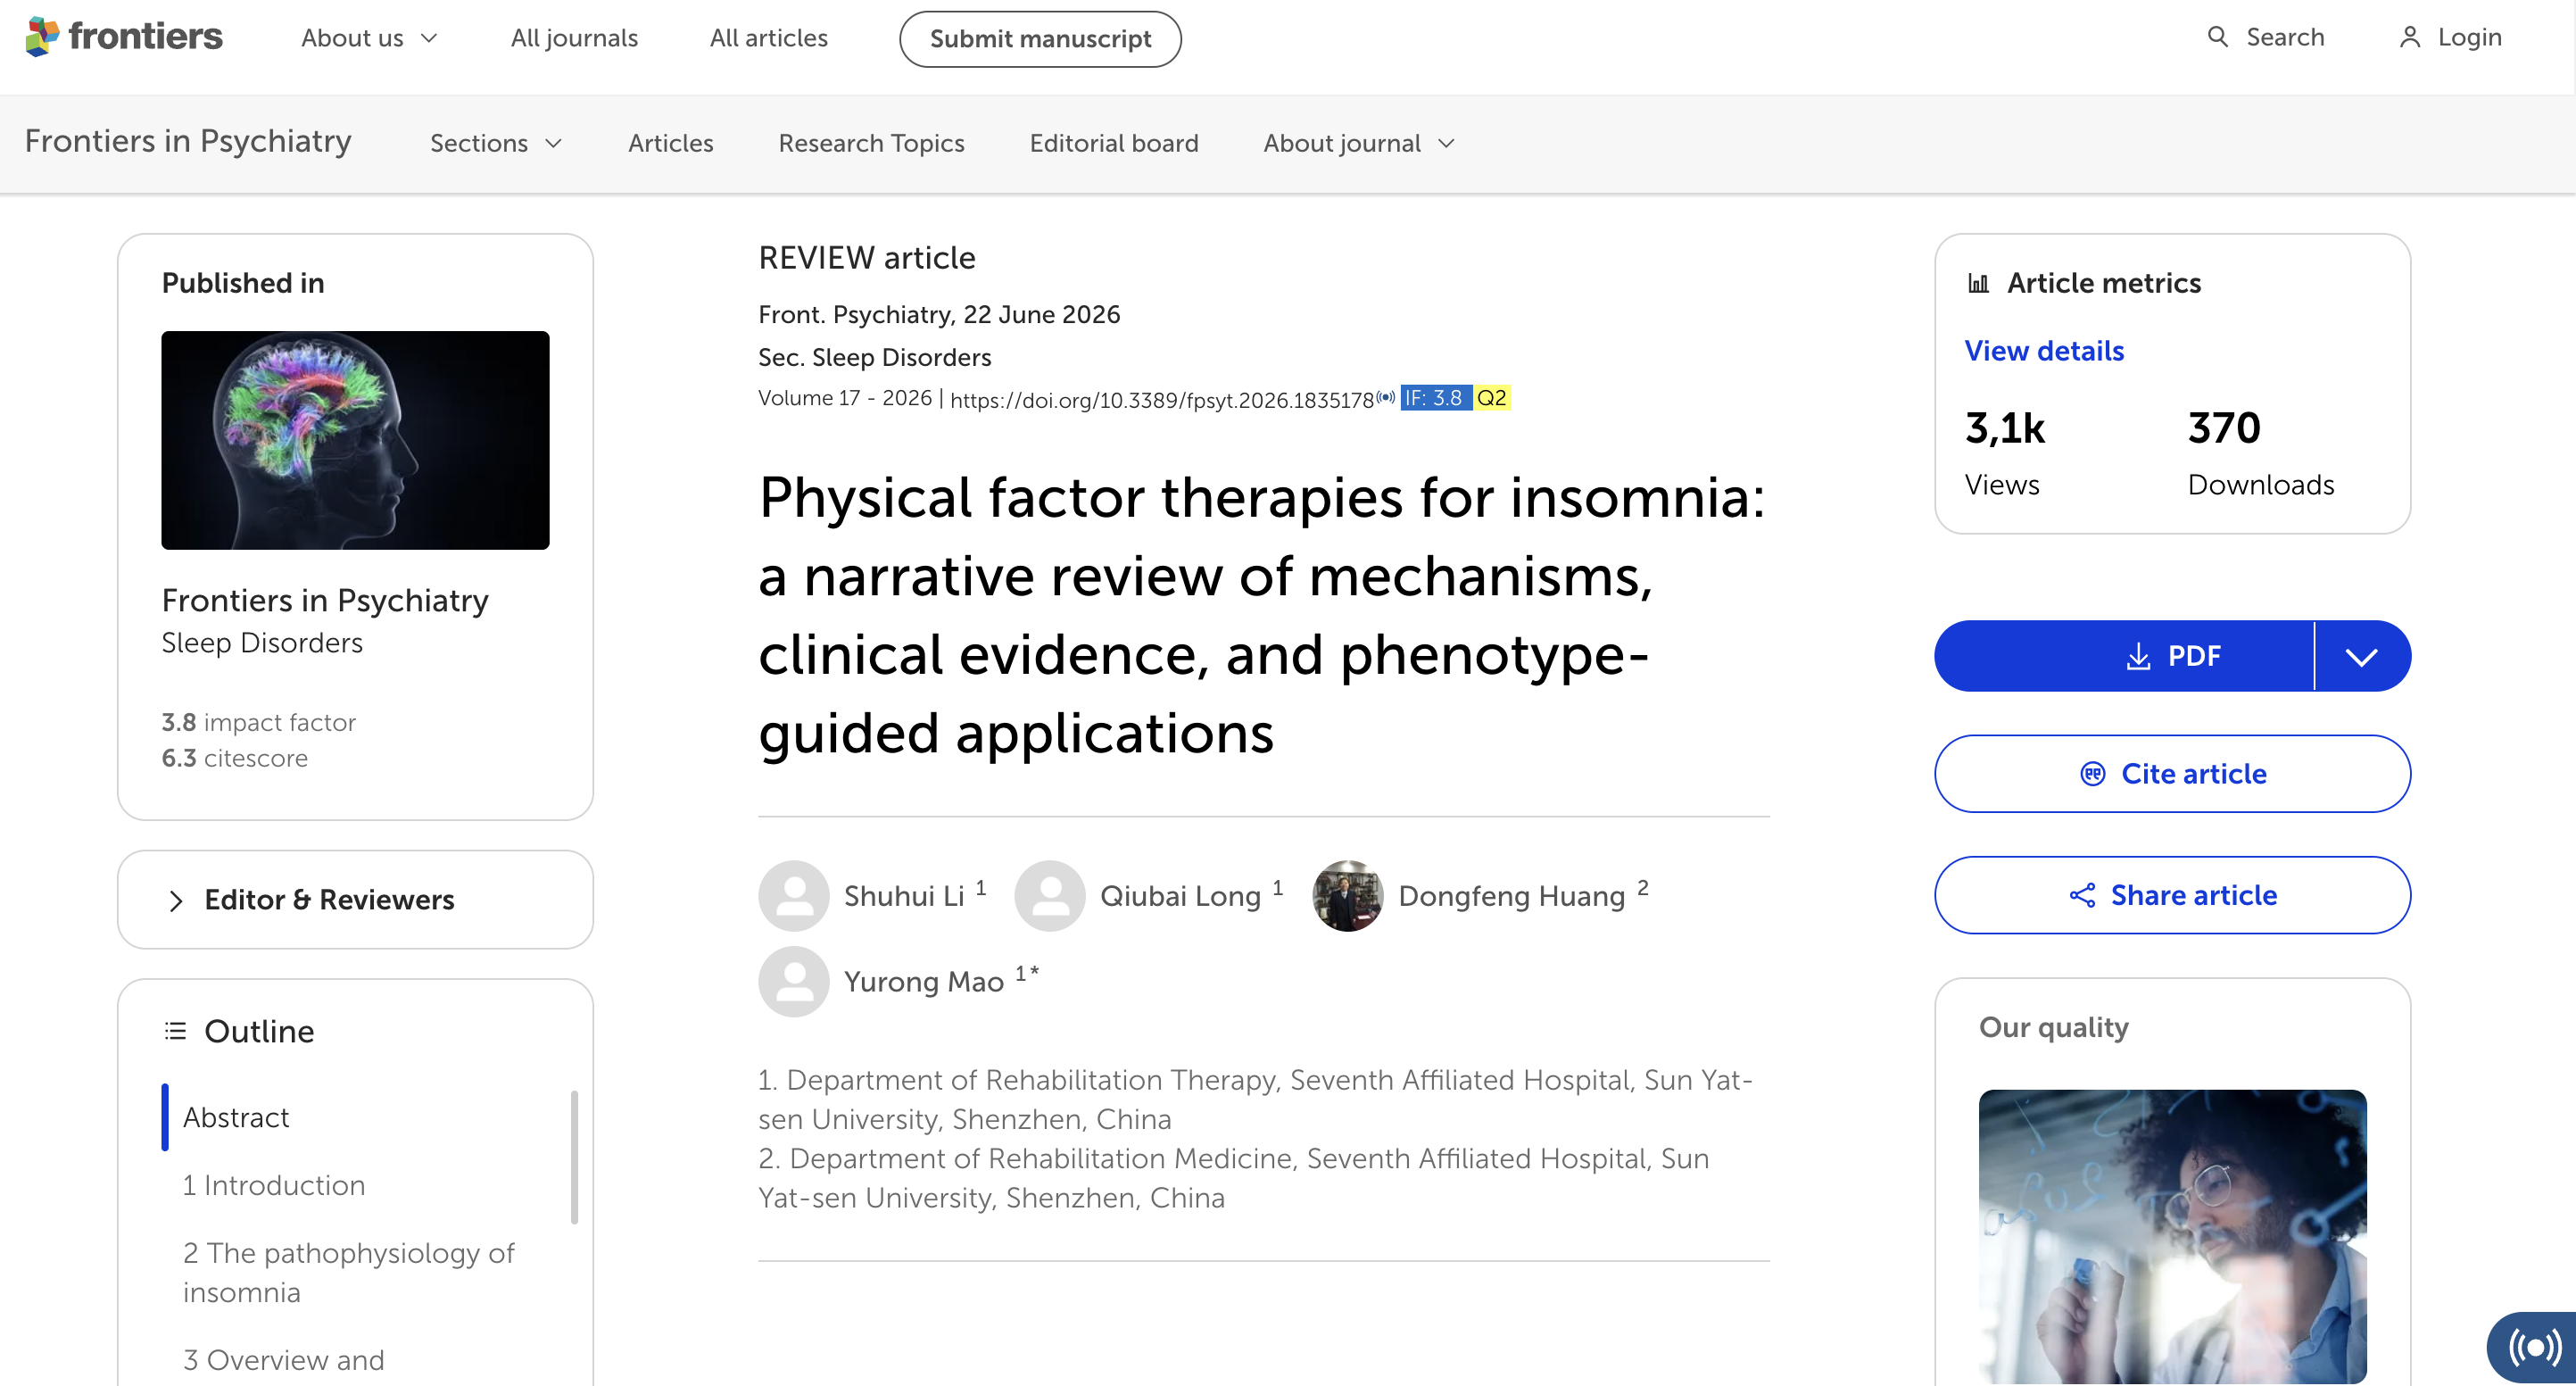2576x1386 pixels.
Task: Click the Search magnifier icon
Action: click(2217, 37)
